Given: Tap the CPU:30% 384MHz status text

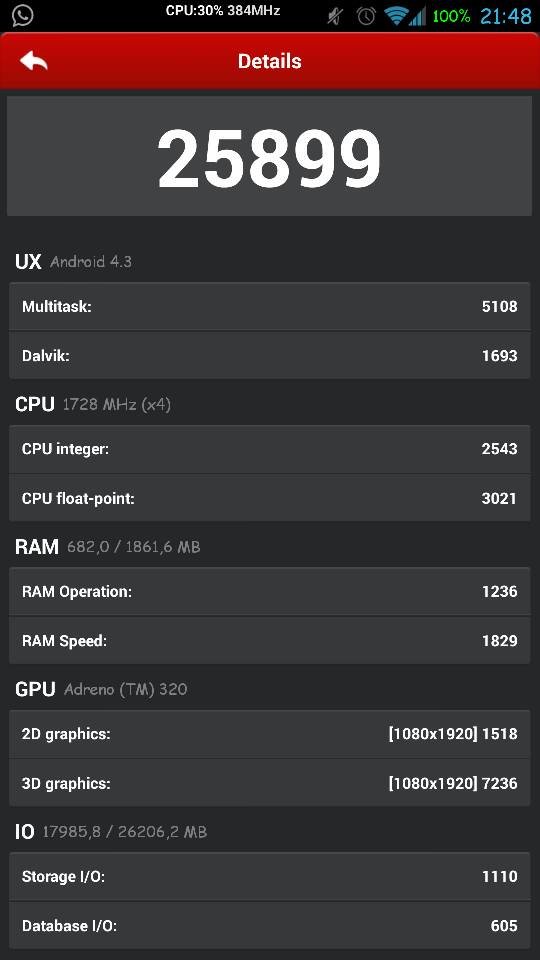Looking at the screenshot, I should point(223,10).
